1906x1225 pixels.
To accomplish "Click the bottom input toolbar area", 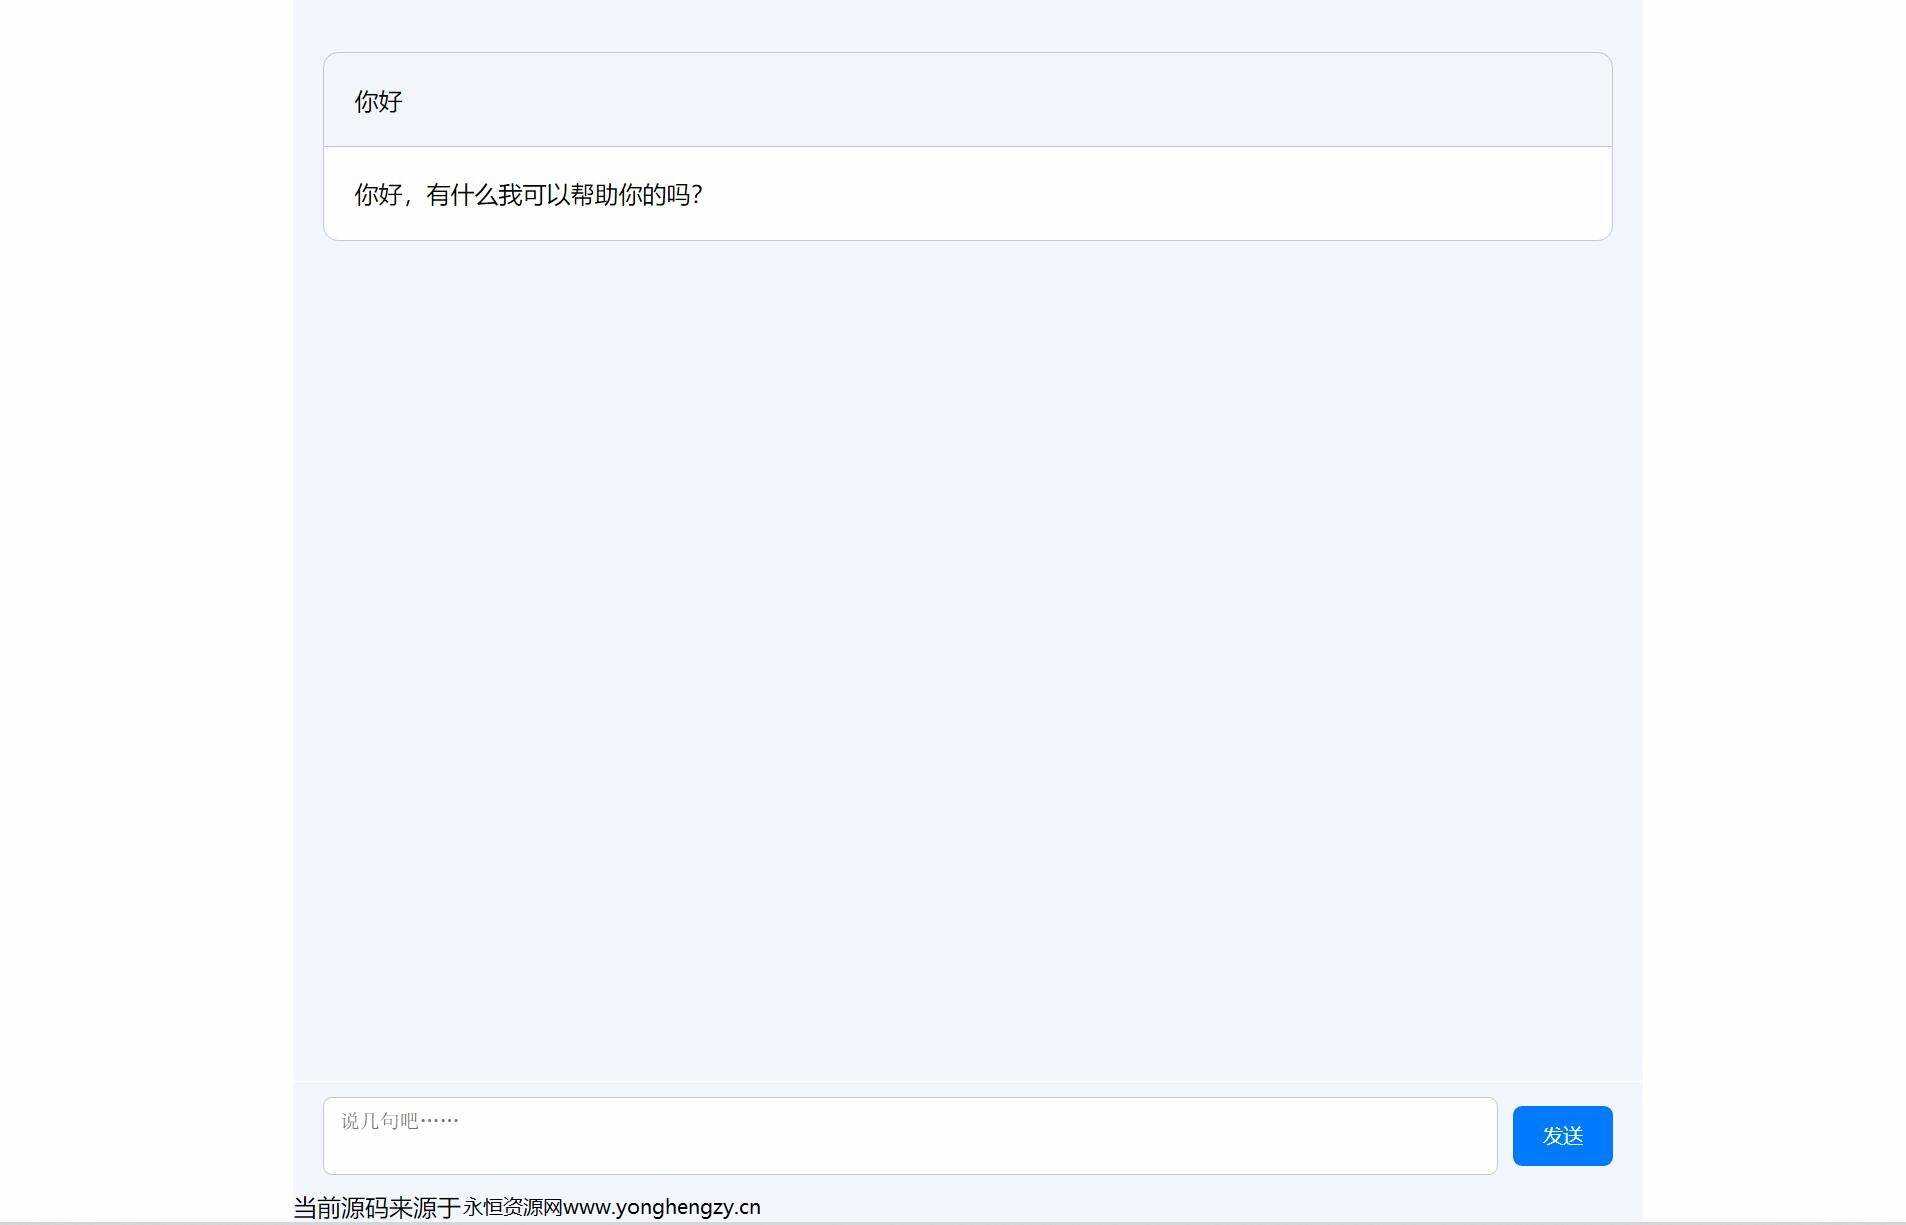I will (x=967, y=1135).
